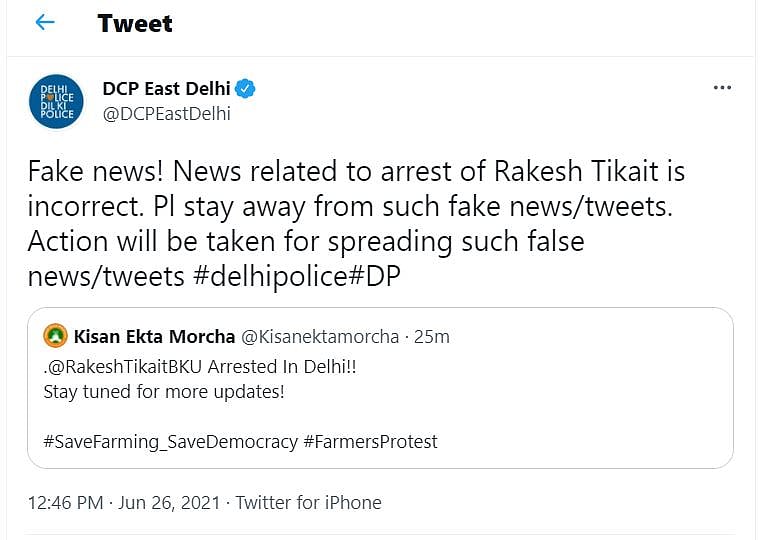Open the #FarmersProtest hashtag
Viewport: 765px width, 540px height.
click(371, 441)
